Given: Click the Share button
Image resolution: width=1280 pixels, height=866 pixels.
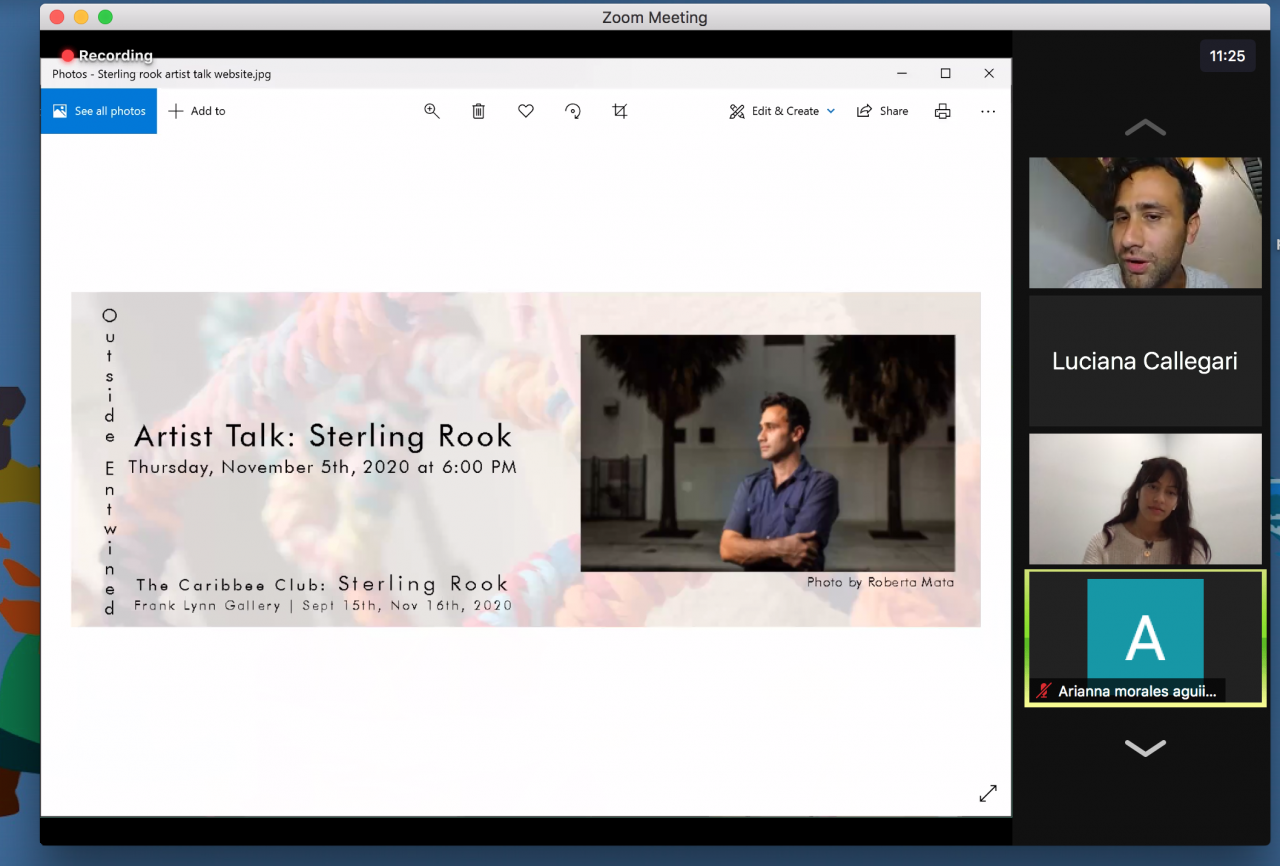Looking at the screenshot, I should (x=882, y=111).
